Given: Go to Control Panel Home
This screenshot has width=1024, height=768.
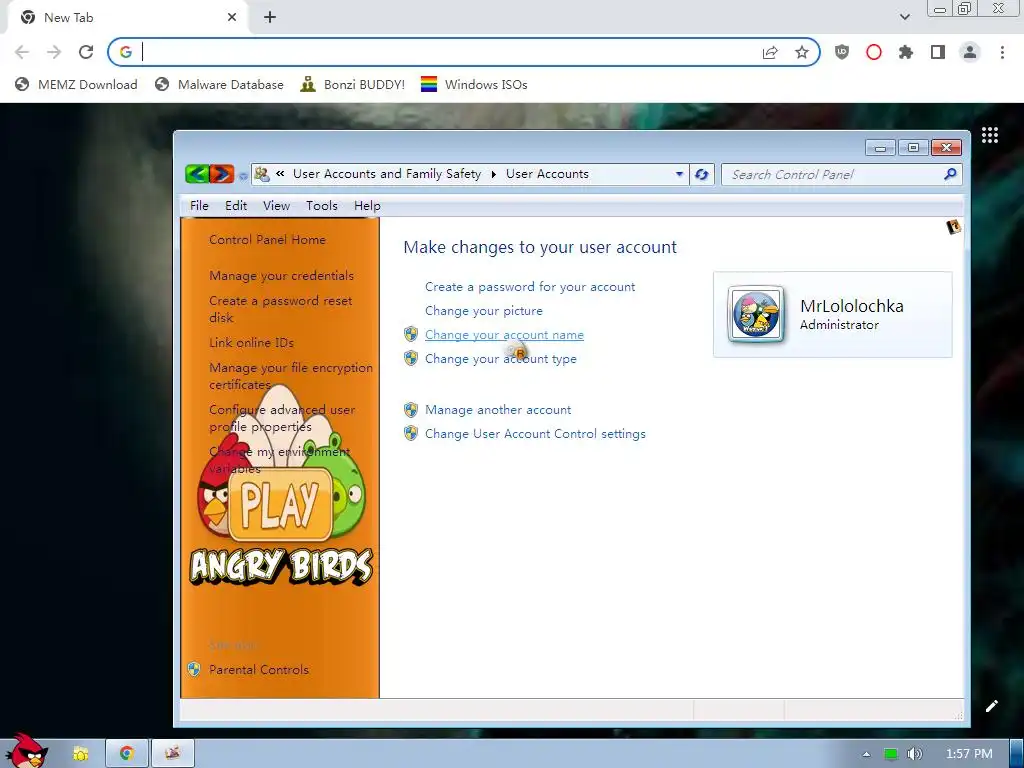Looking at the screenshot, I should coord(267,240).
